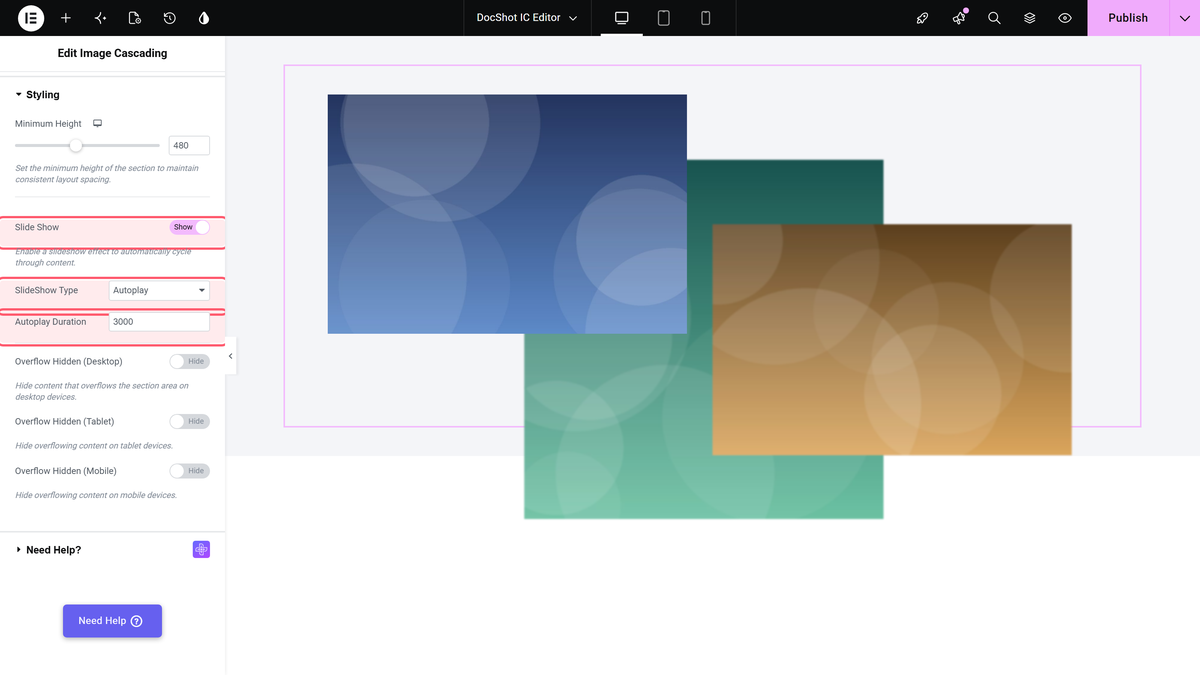
Task: Open the finder search icon
Action: click(x=994, y=18)
